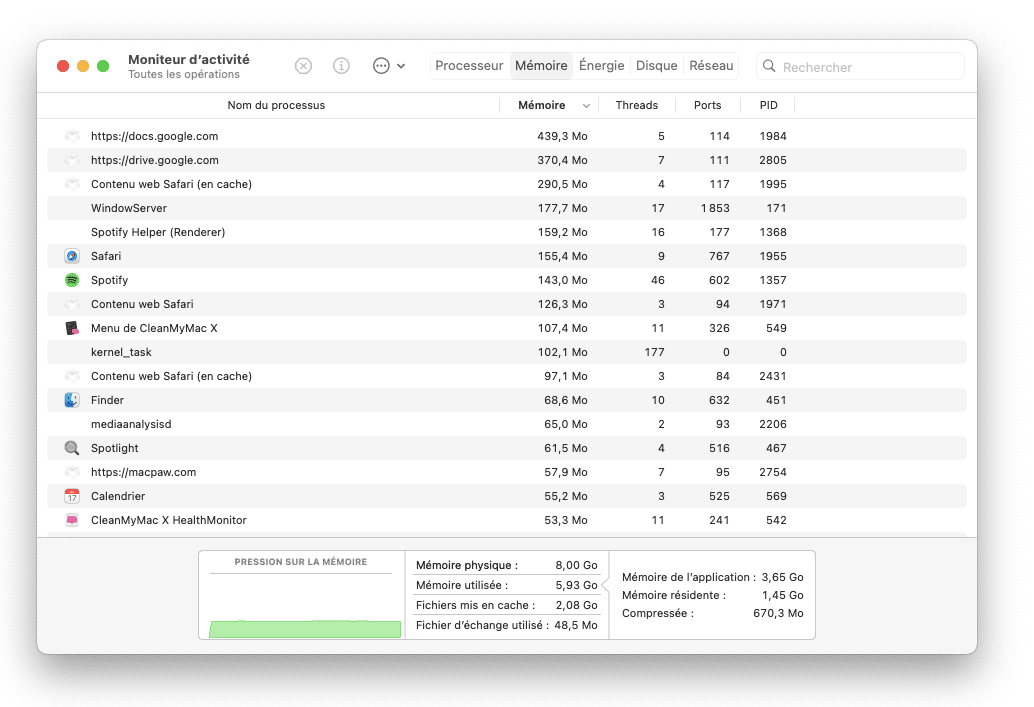1034x707 pixels.
Task: Click the stop process (X) toolbar icon
Action: pyautogui.click(x=303, y=66)
